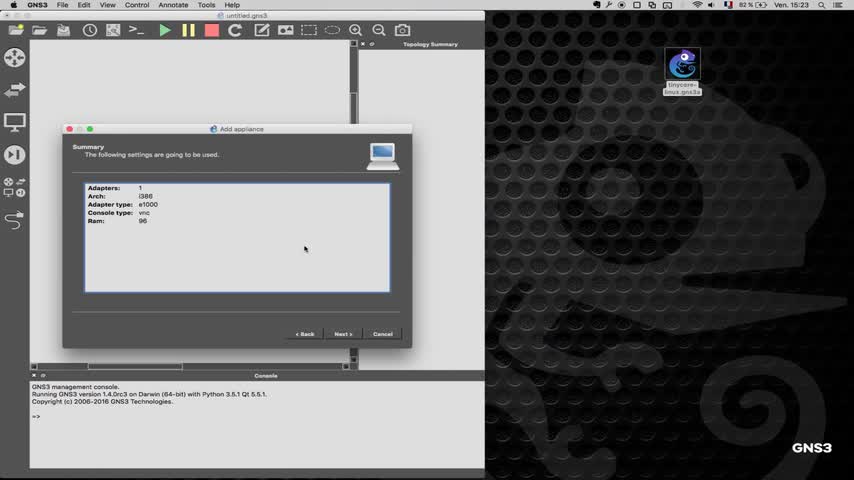
Task: Zoom in on the topology
Action: (356, 30)
